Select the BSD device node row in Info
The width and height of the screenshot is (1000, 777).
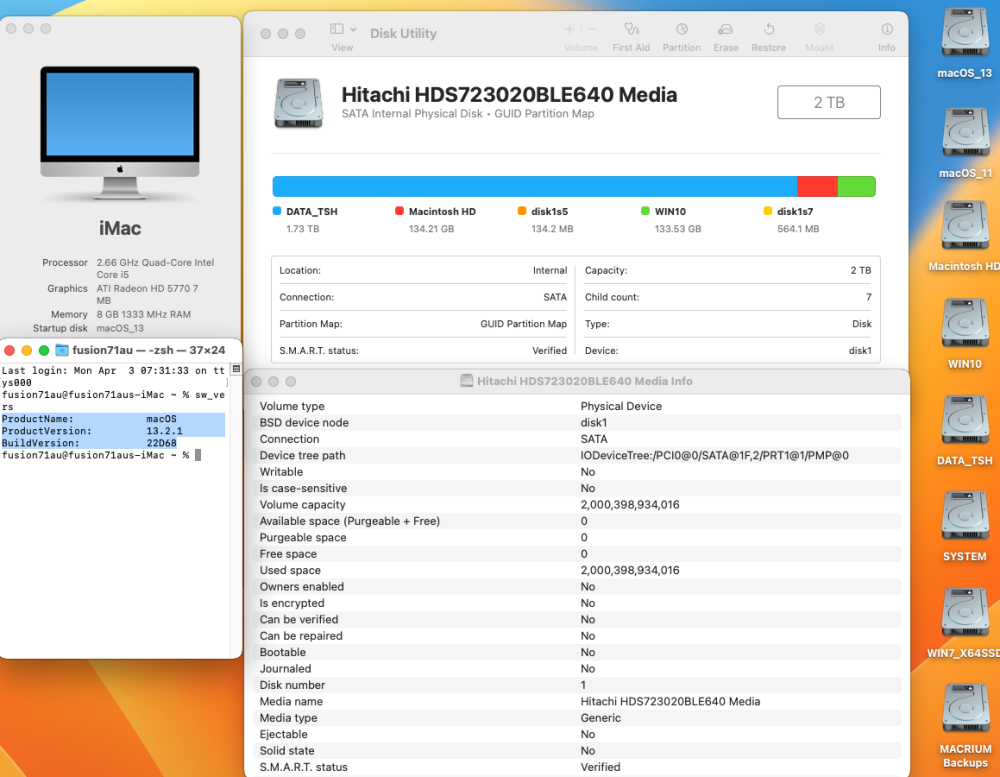578,422
